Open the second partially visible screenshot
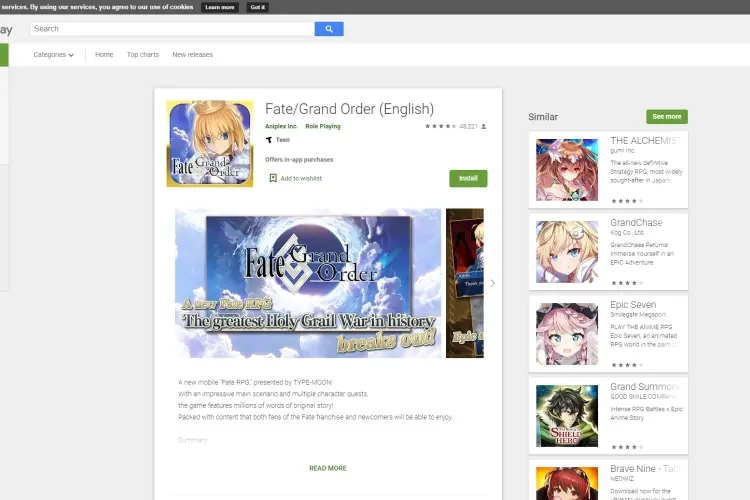Screen dimensions: 750x500 point(465,283)
